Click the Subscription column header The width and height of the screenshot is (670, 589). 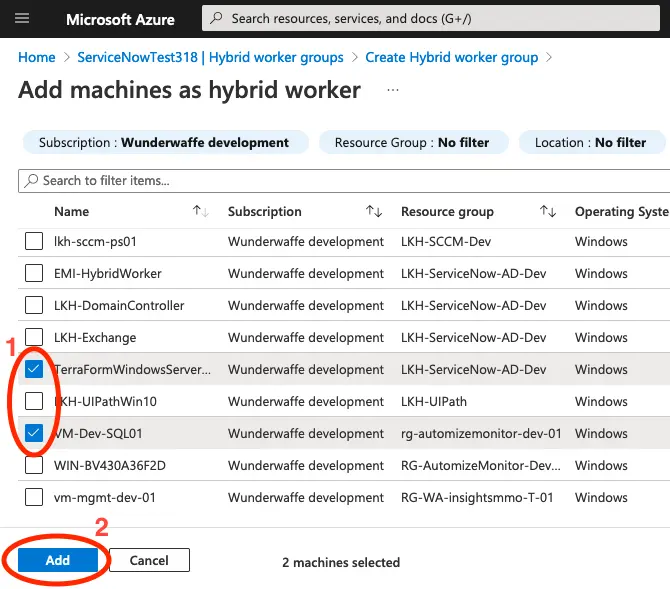click(265, 212)
